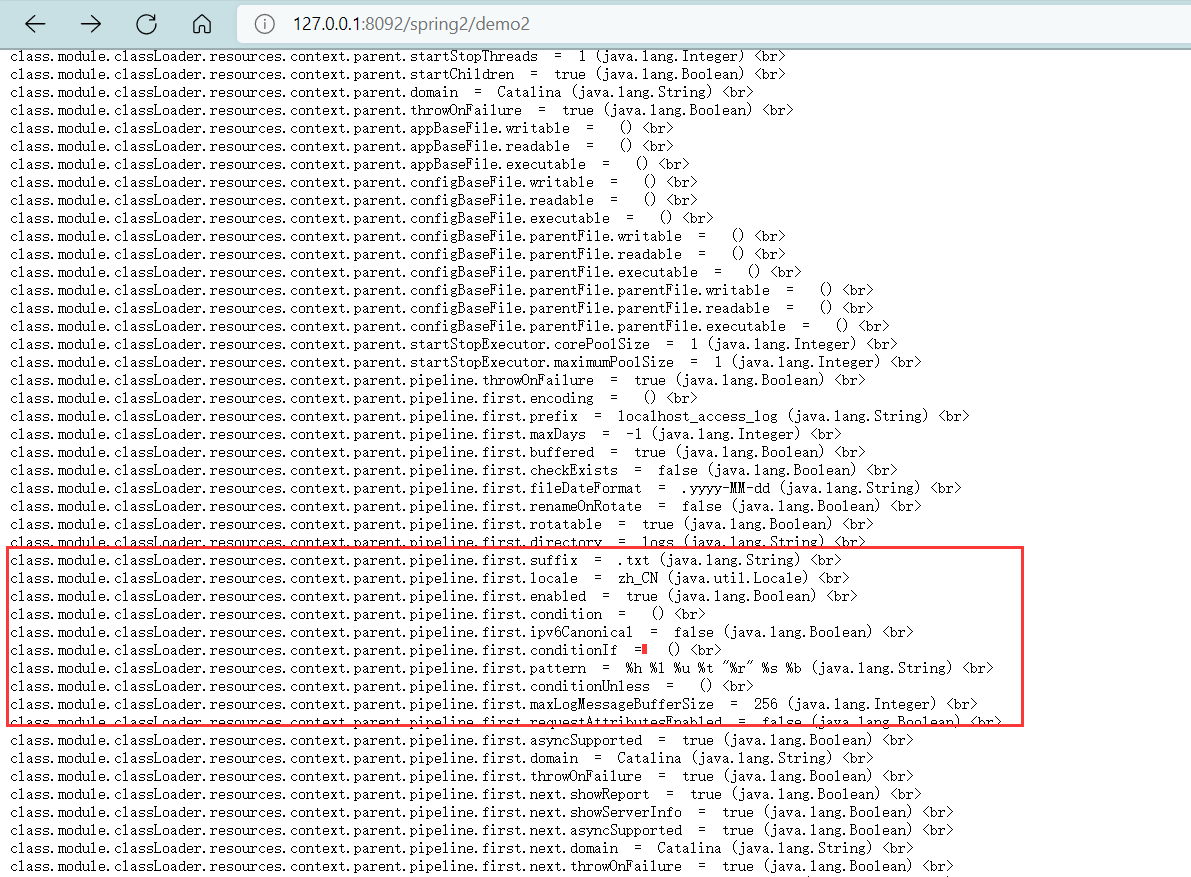The image size is (1191, 877).
Task: Click the pipeline.first.next.showServerInfo line
Action: coord(471,812)
